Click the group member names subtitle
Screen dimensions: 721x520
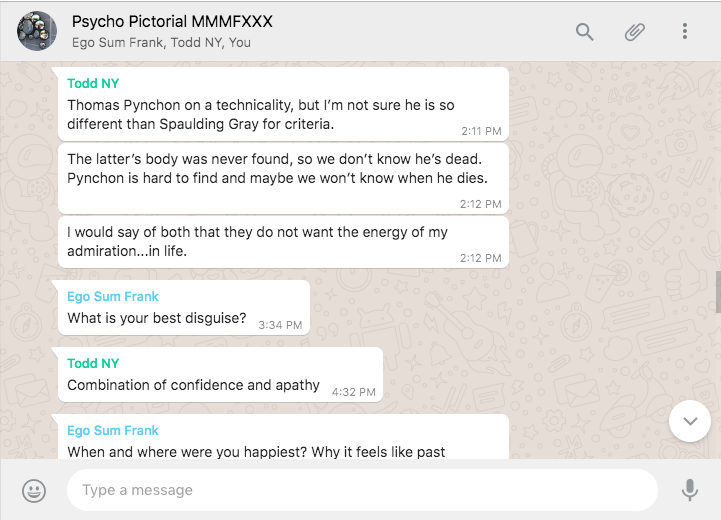coord(161,43)
